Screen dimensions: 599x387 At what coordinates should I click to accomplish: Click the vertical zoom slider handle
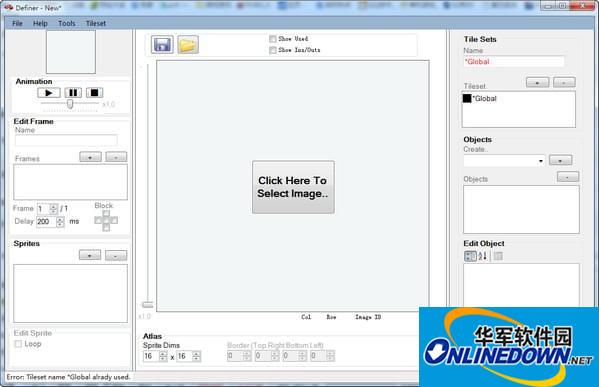point(147,304)
